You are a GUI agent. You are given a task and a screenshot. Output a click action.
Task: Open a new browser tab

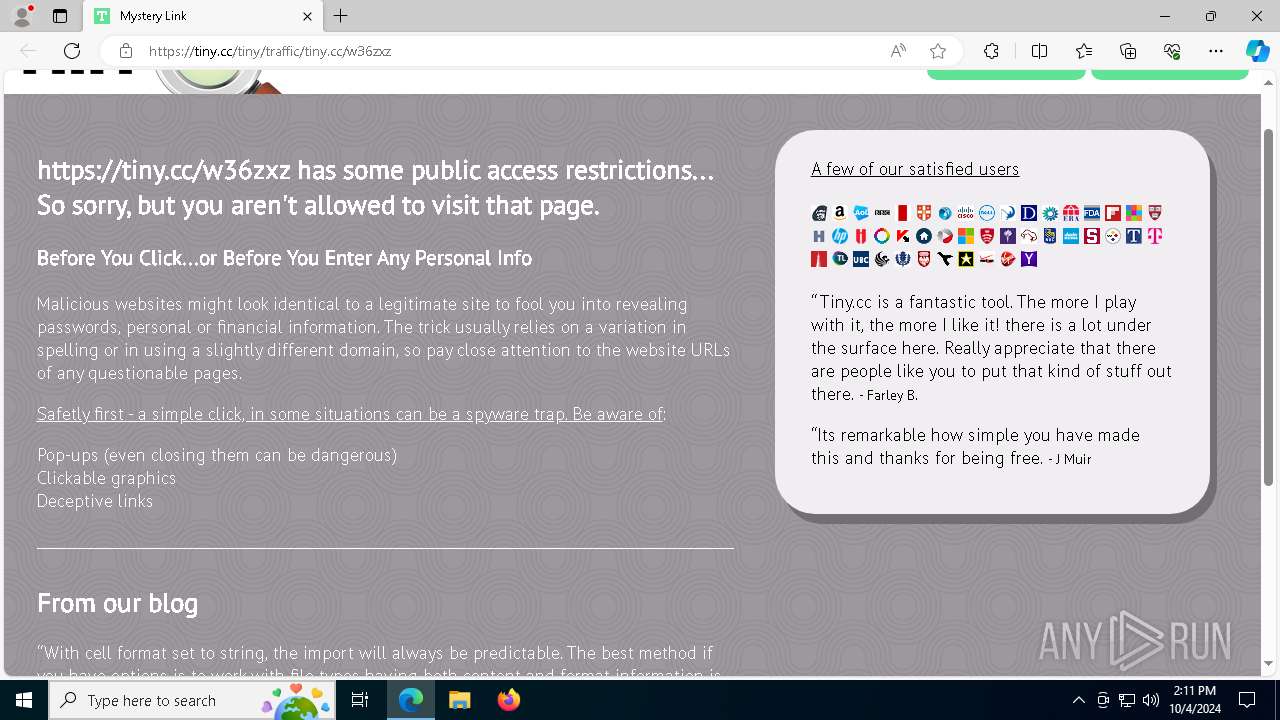(x=341, y=16)
